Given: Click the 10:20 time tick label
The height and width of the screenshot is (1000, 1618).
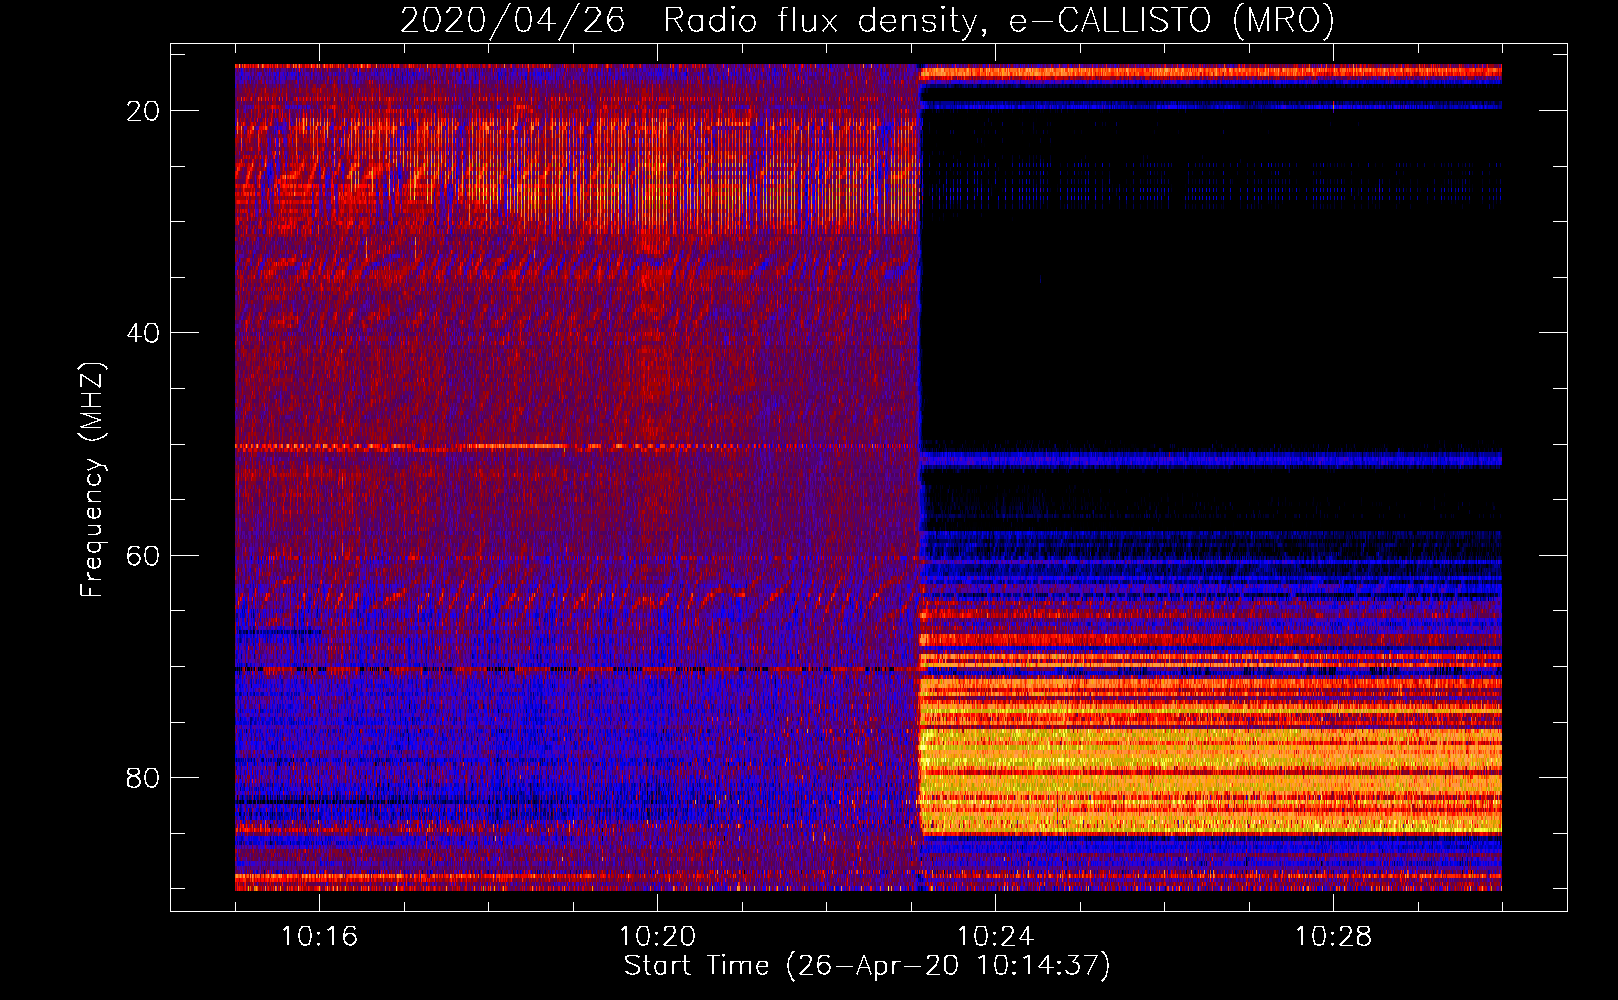Looking at the screenshot, I should (657, 937).
